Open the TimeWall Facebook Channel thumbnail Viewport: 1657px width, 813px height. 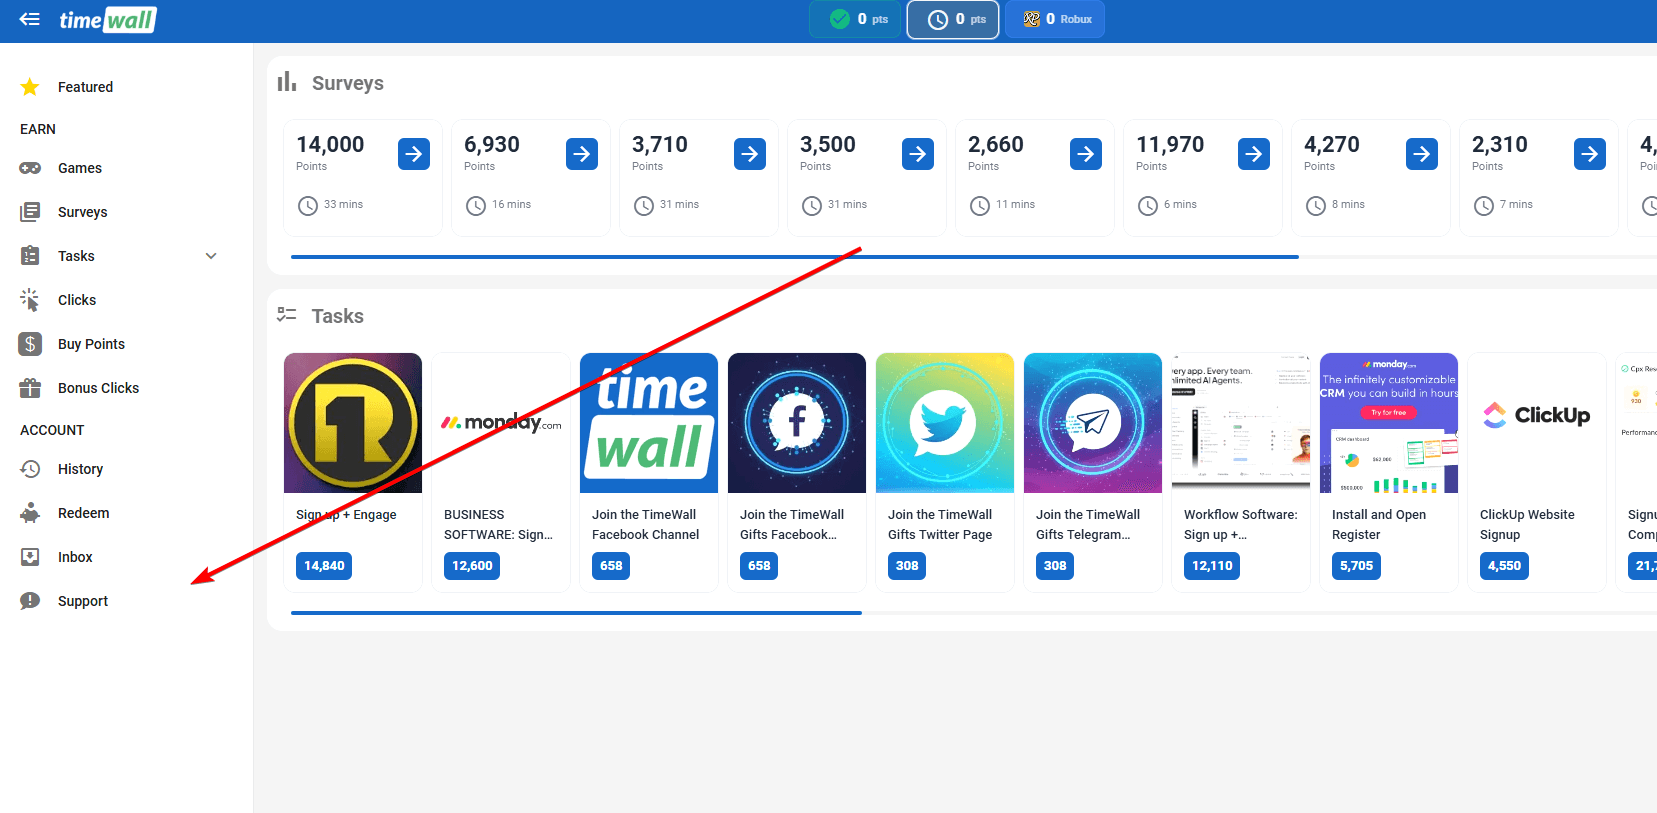pyautogui.click(x=649, y=423)
